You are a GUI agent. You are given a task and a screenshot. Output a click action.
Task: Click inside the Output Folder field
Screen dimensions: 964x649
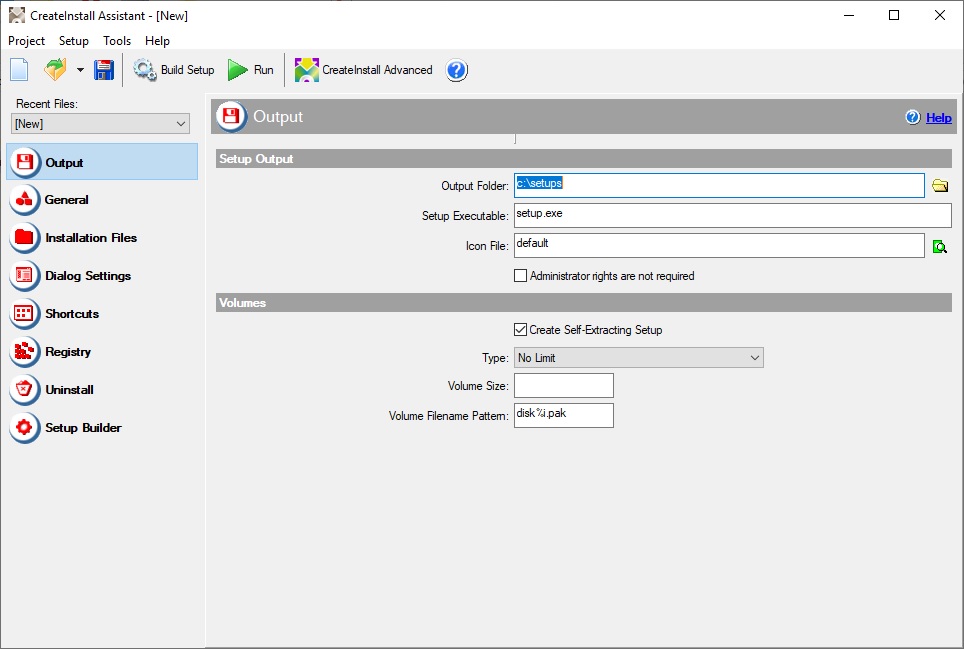(719, 185)
